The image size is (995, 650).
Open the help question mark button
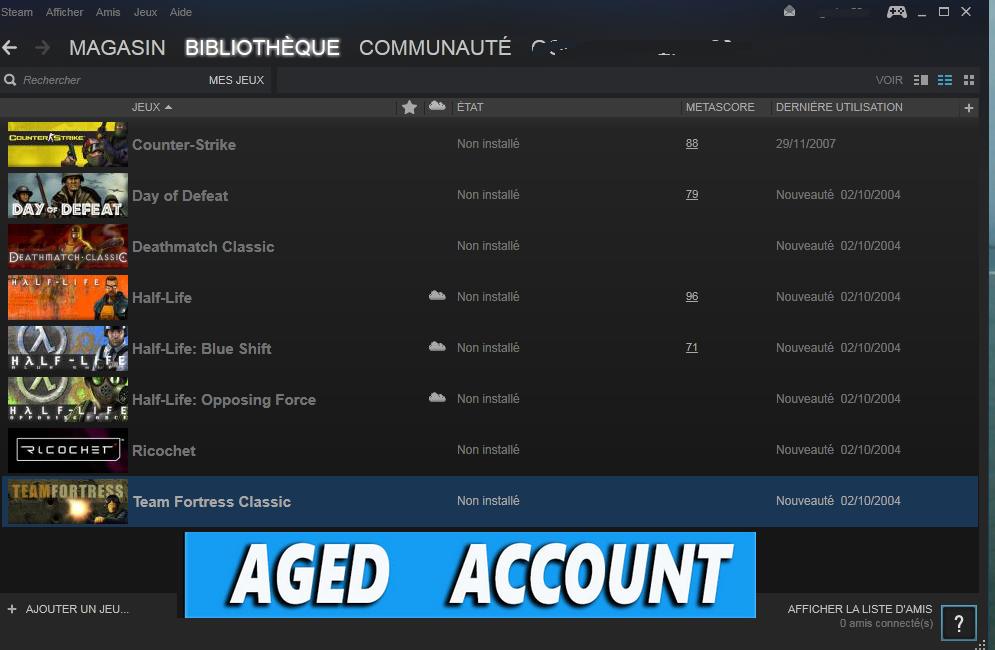point(958,623)
